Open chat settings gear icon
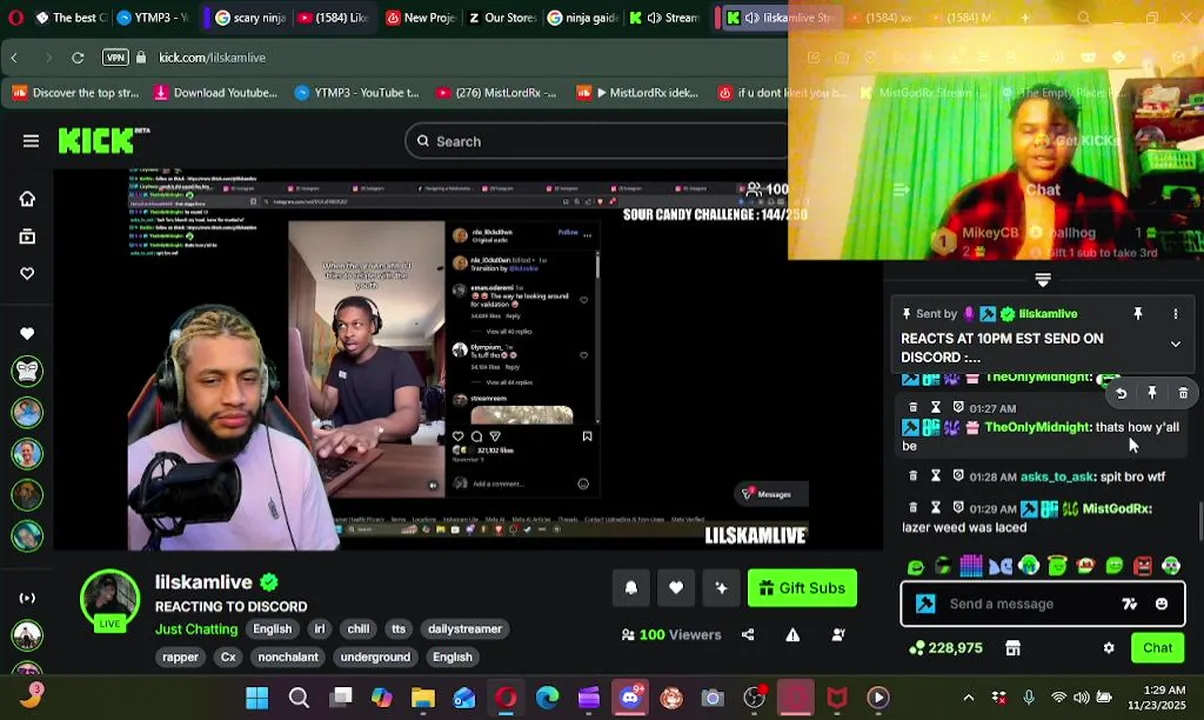This screenshot has height=720, width=1204. 1109,648
